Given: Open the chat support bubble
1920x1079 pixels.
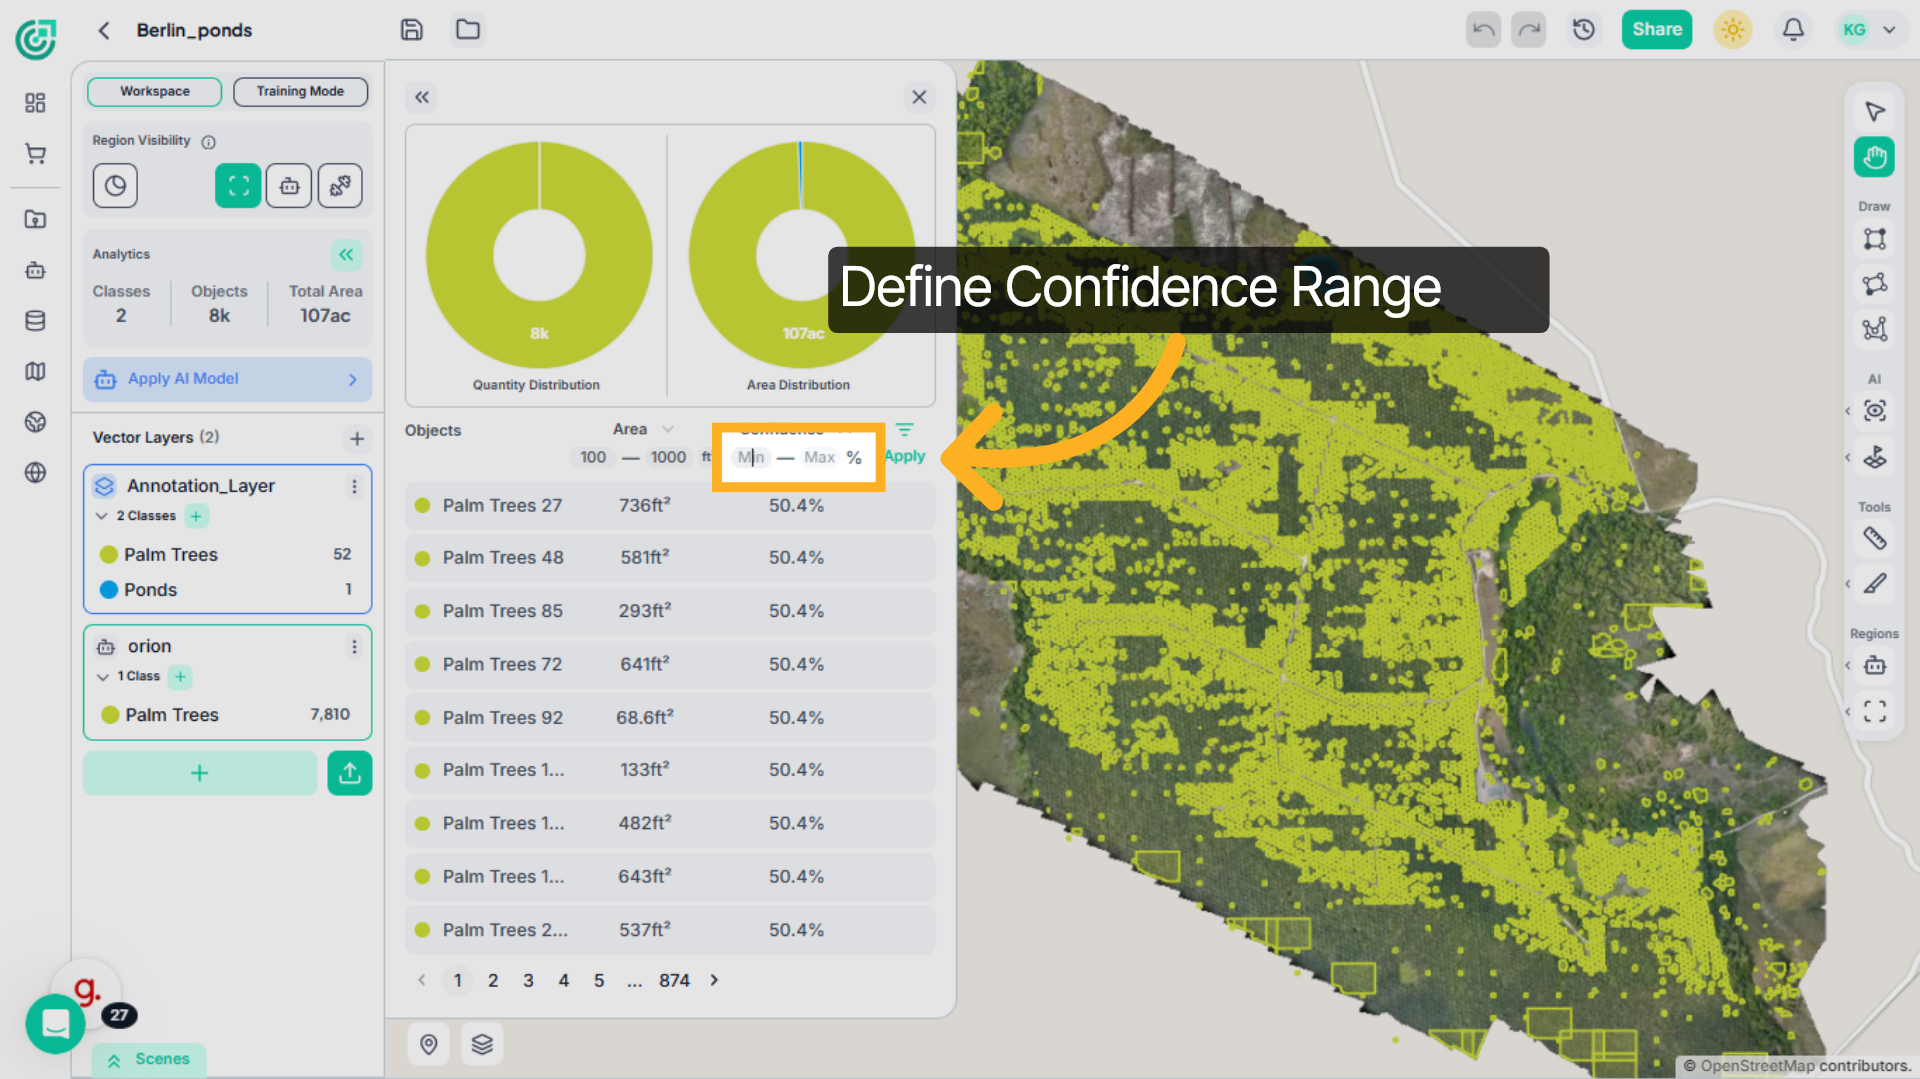Looking at the screenshot, I should click(x=55, y=1024).
